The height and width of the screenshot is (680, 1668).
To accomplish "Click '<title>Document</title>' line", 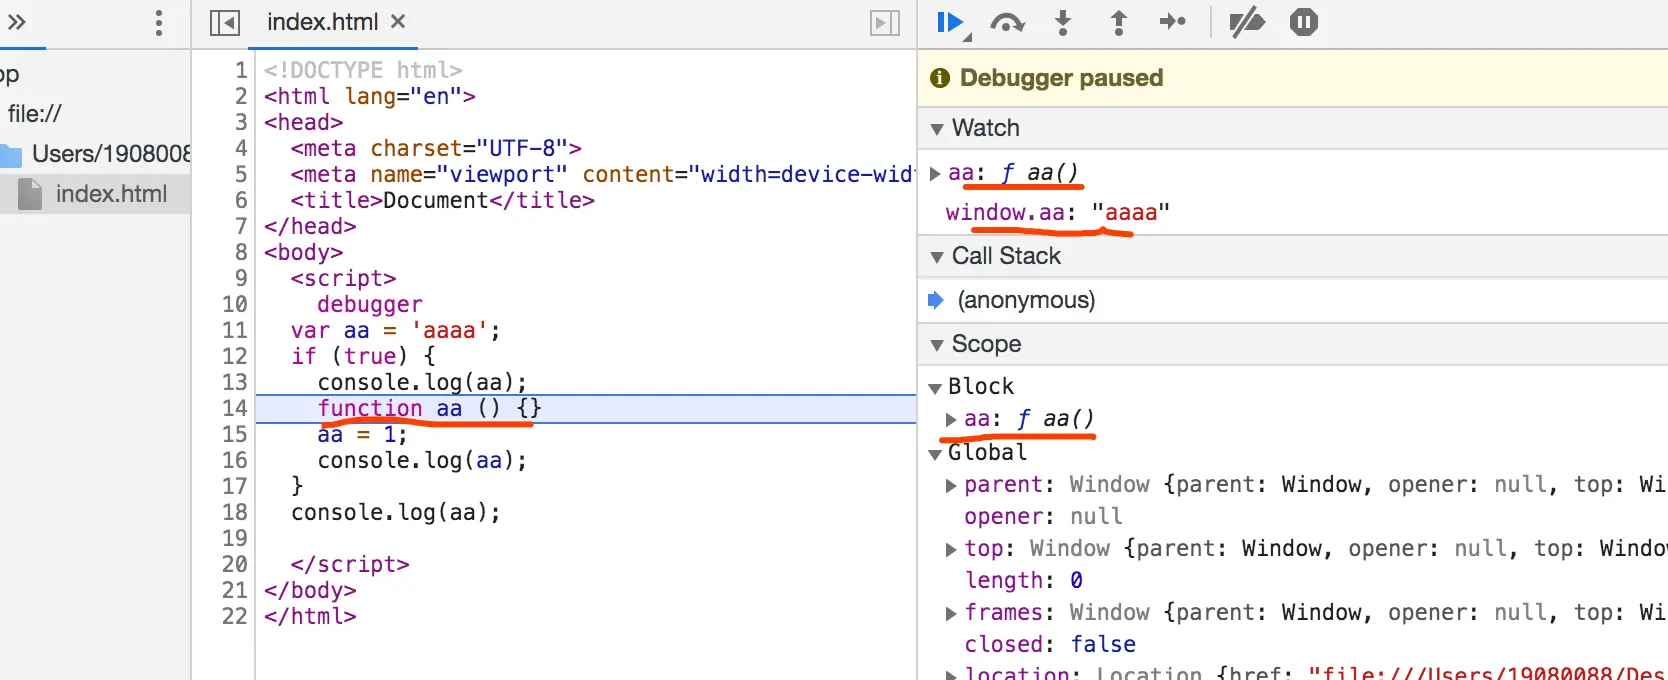I will point(442,200).
